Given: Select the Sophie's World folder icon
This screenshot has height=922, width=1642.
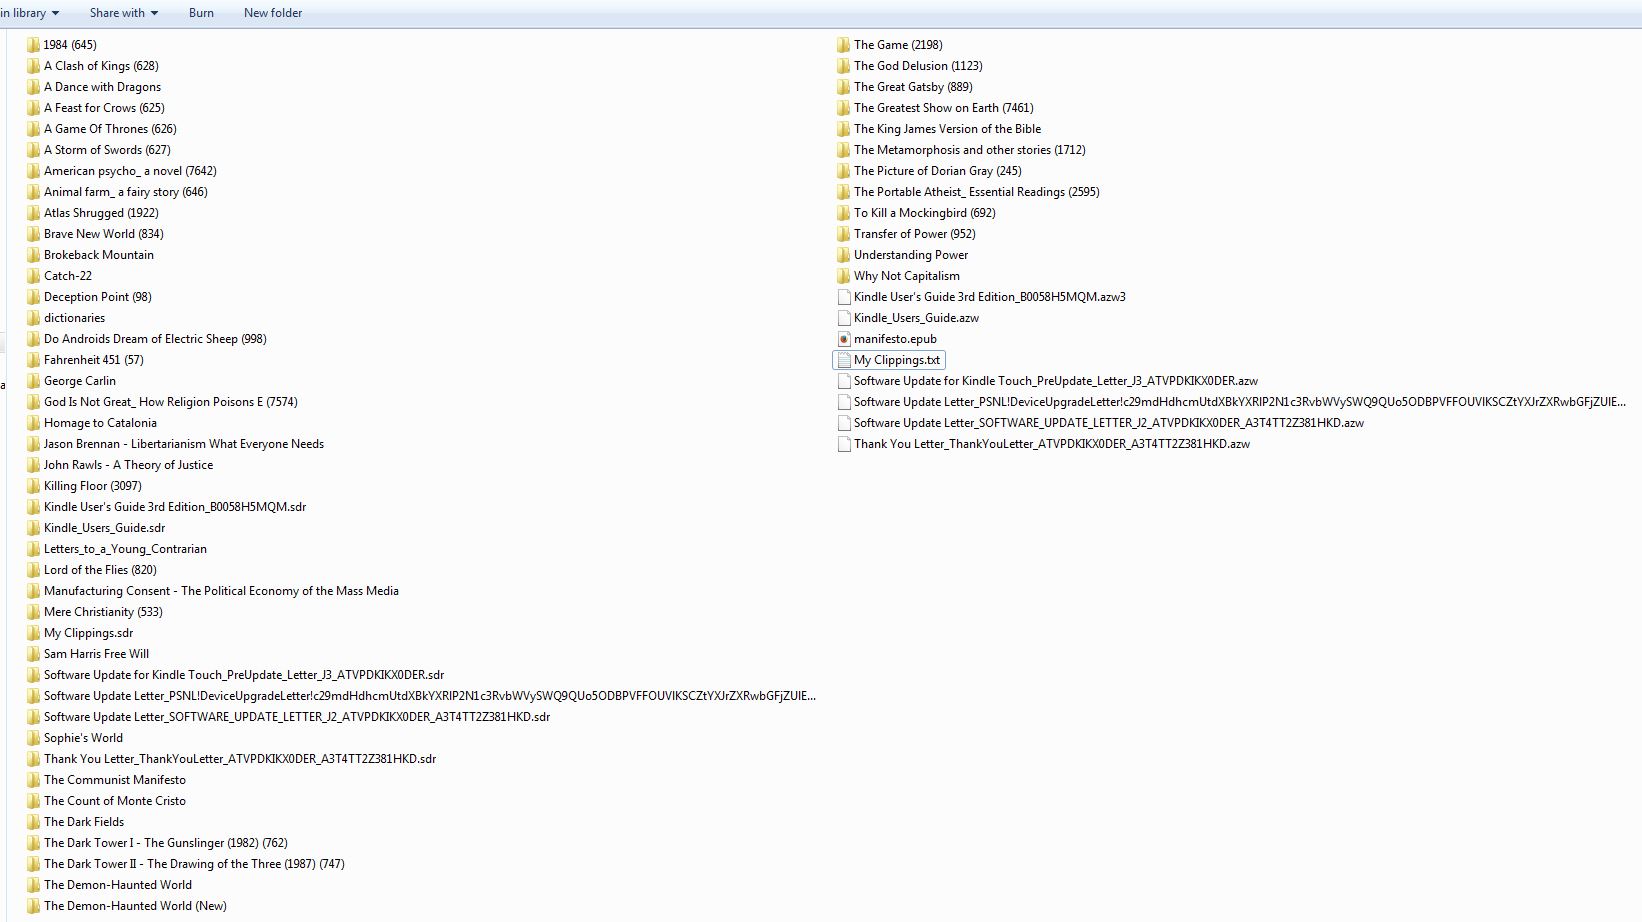Looking at the screenshot, I should coord(33,738).
